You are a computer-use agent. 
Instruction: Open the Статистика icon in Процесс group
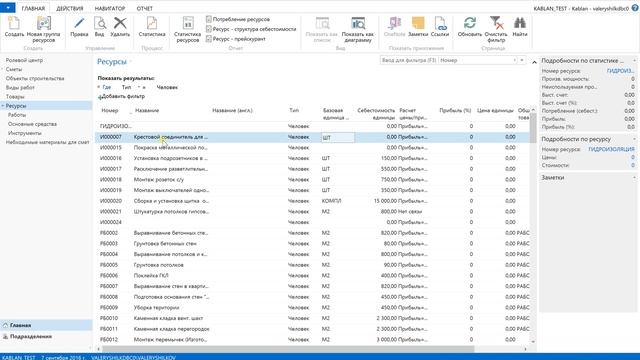click(152, 23)
